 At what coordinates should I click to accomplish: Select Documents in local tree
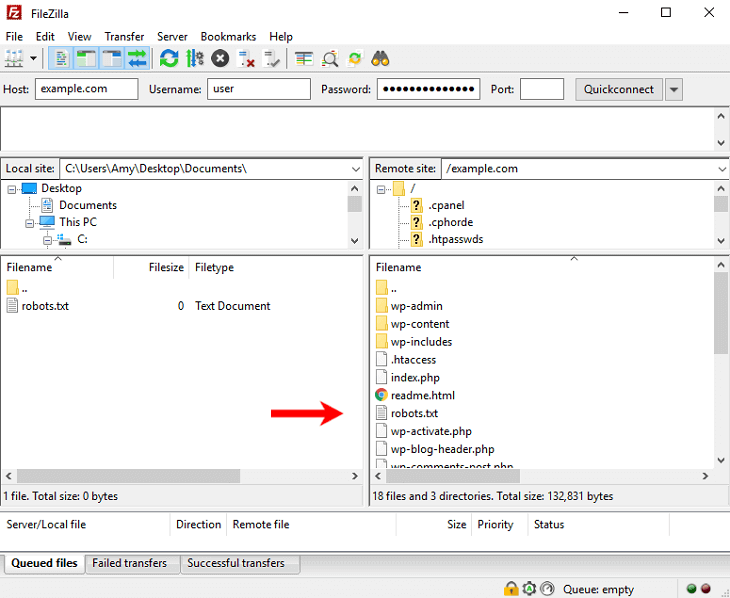click(x=88, y=205)
